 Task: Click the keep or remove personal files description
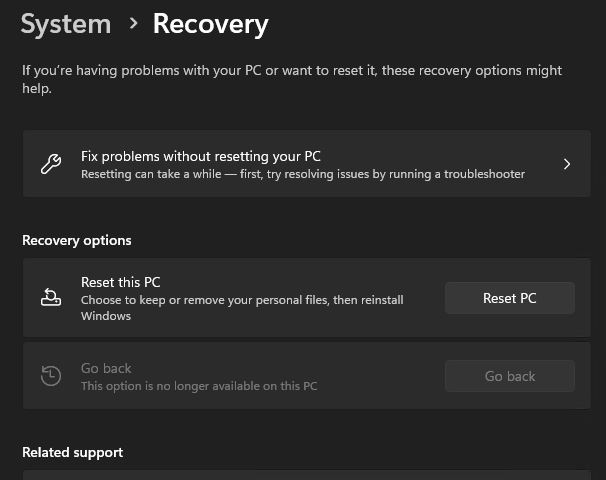click(x=242, y=308)
